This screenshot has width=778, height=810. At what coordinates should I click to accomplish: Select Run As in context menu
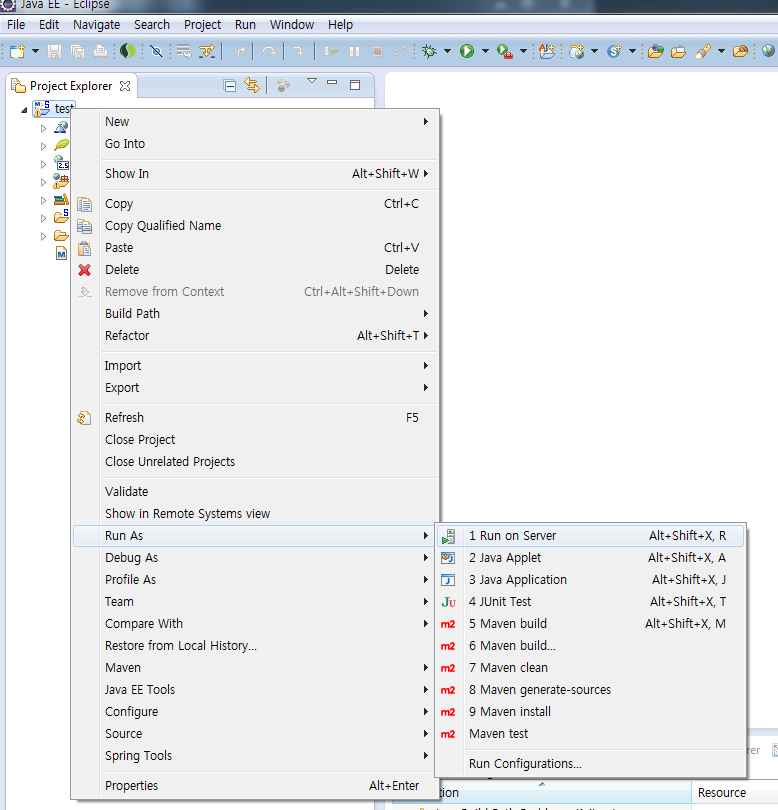click(x=256, y=536)
